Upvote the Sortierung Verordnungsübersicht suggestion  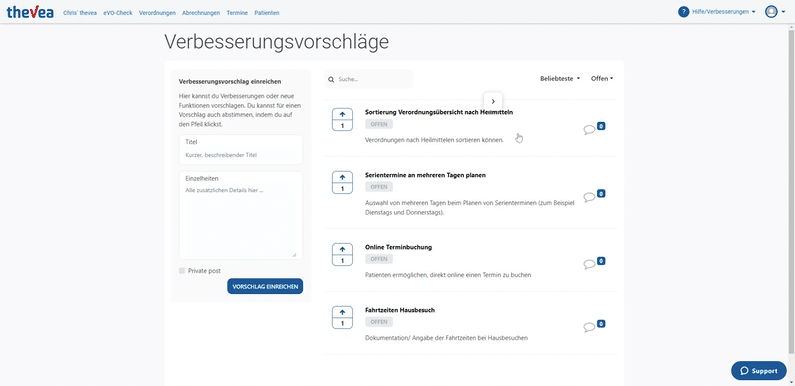click(x=342, y=115)
